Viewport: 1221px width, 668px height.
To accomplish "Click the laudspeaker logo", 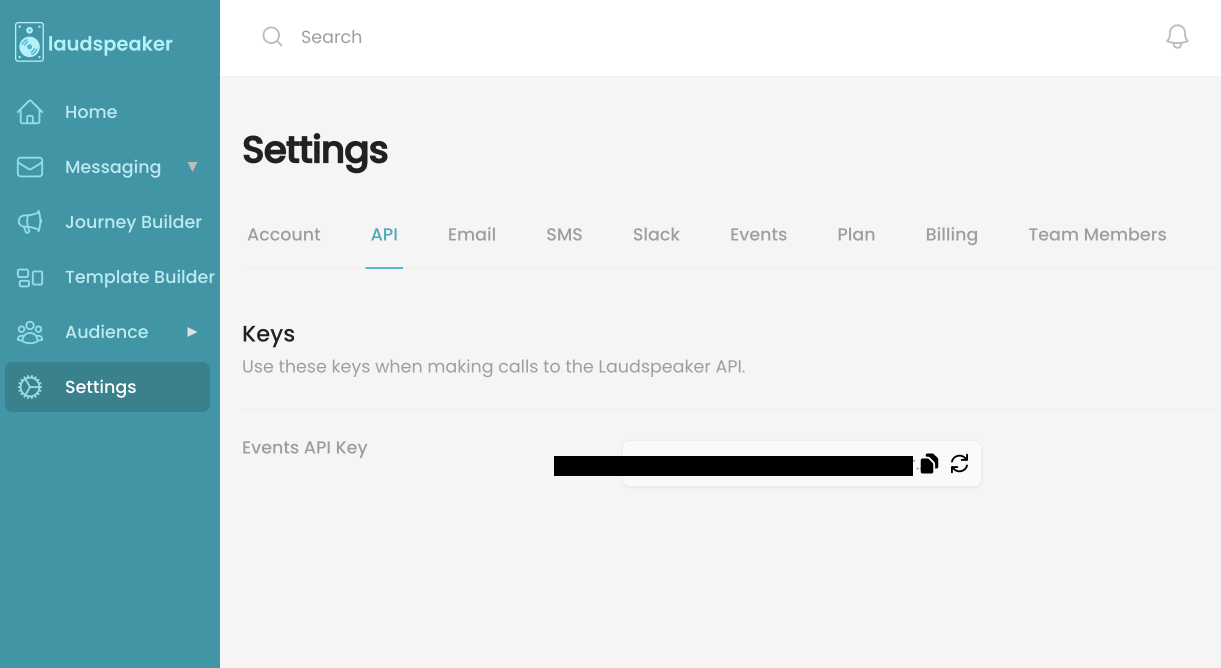I will (x=95, y=42).
